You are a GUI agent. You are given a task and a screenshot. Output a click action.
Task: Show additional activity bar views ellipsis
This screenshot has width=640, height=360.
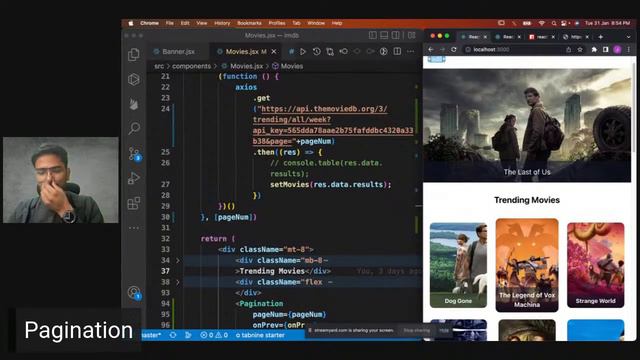click(x=134, y=228)
